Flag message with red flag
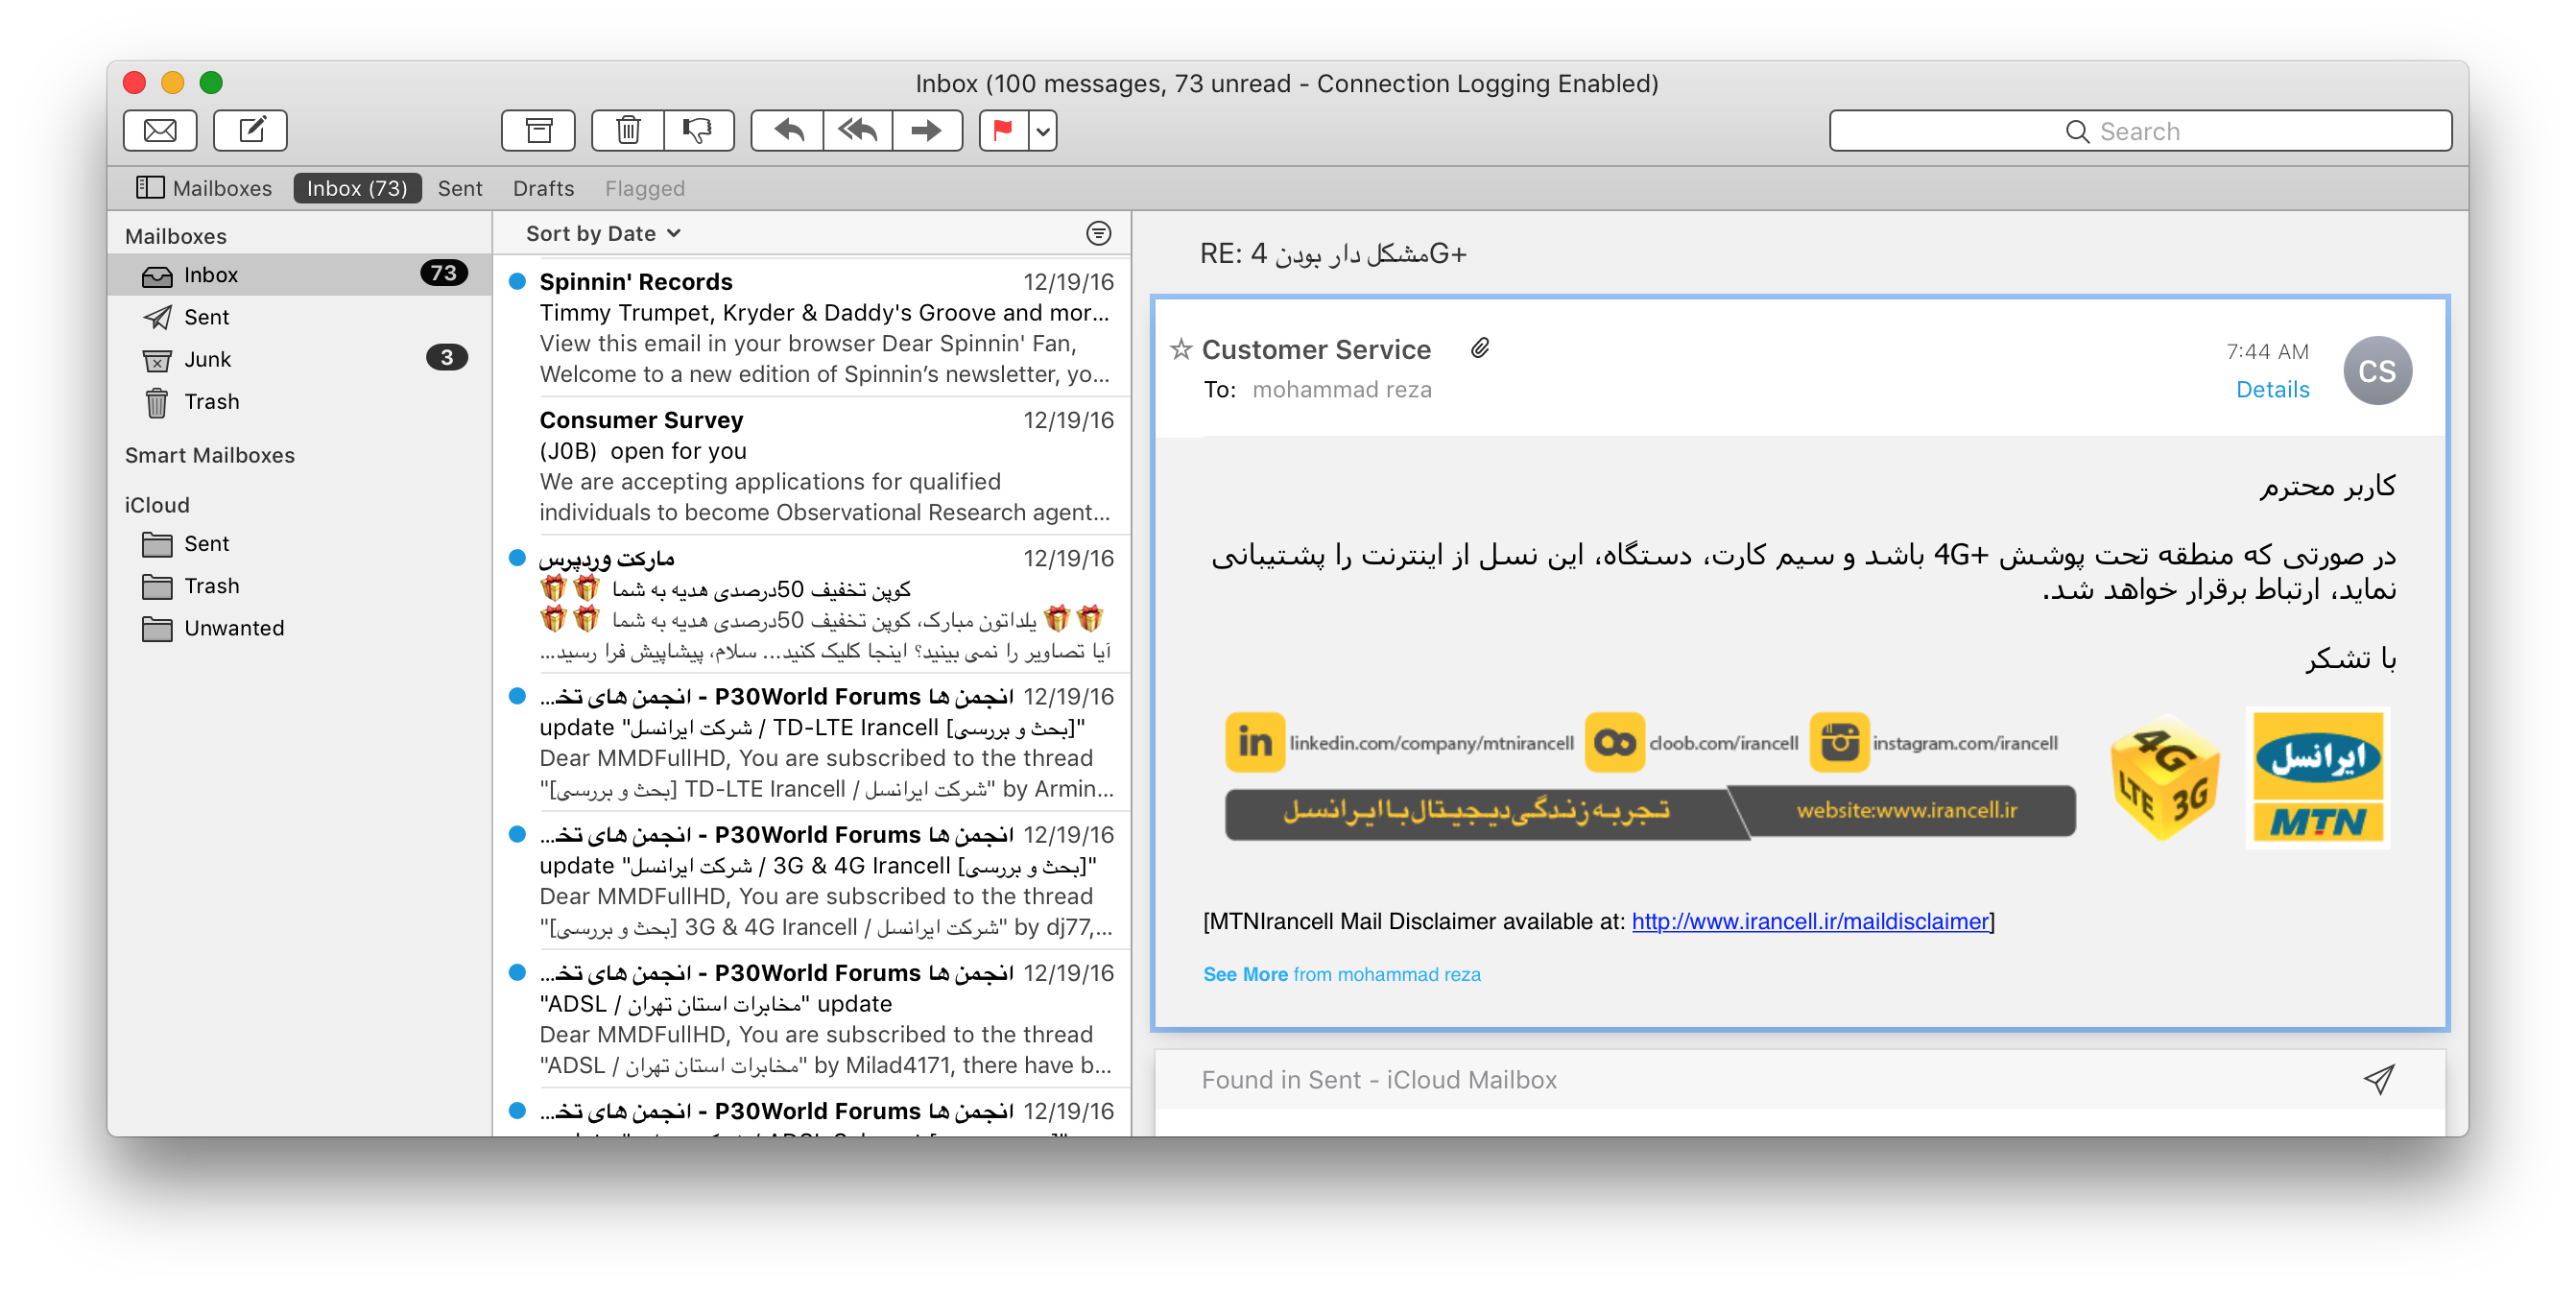The image size is (2576, 1290). pyautogui.click(x=1004, y=131)
